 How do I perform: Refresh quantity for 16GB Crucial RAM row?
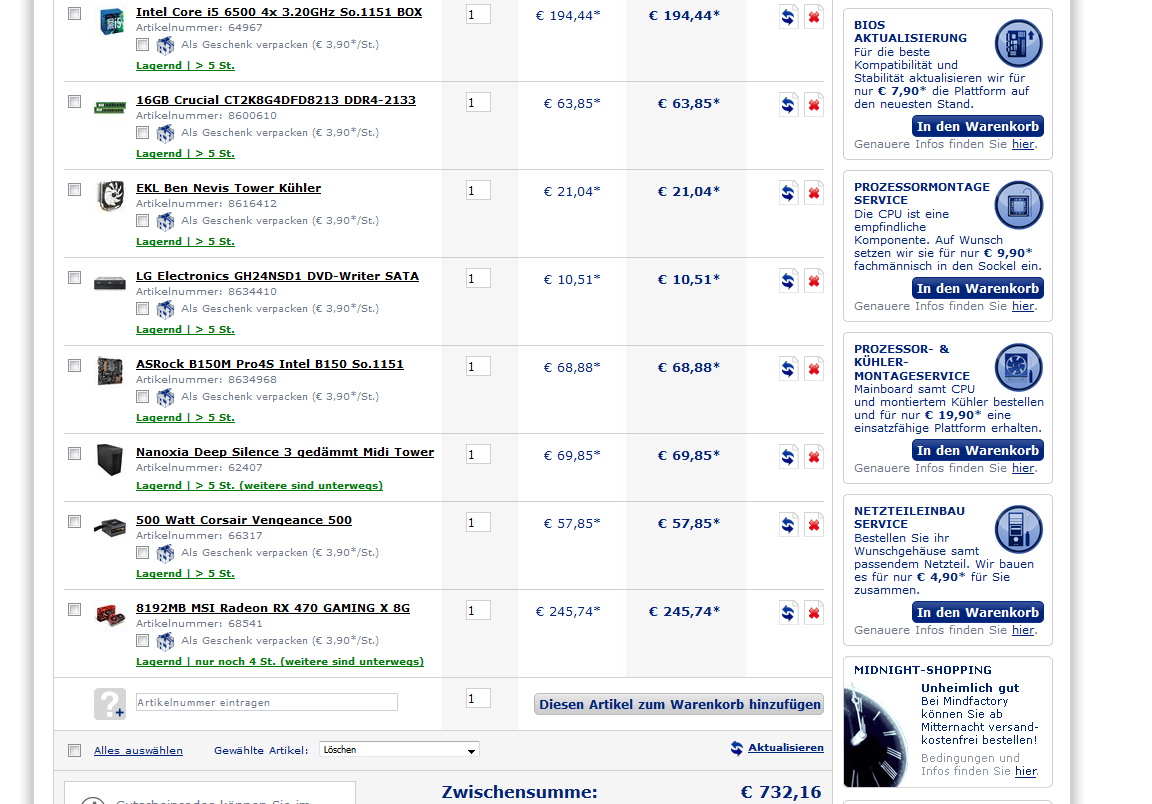788,105
